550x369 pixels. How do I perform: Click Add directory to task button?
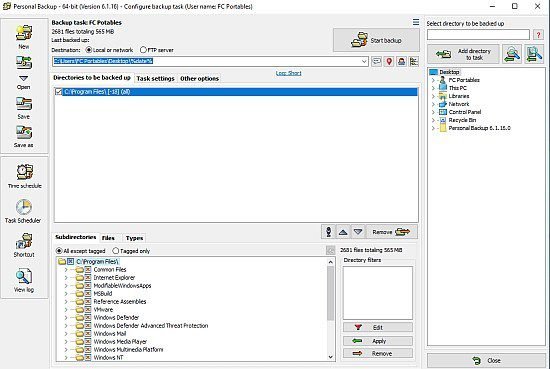click(x=463, y=54)
